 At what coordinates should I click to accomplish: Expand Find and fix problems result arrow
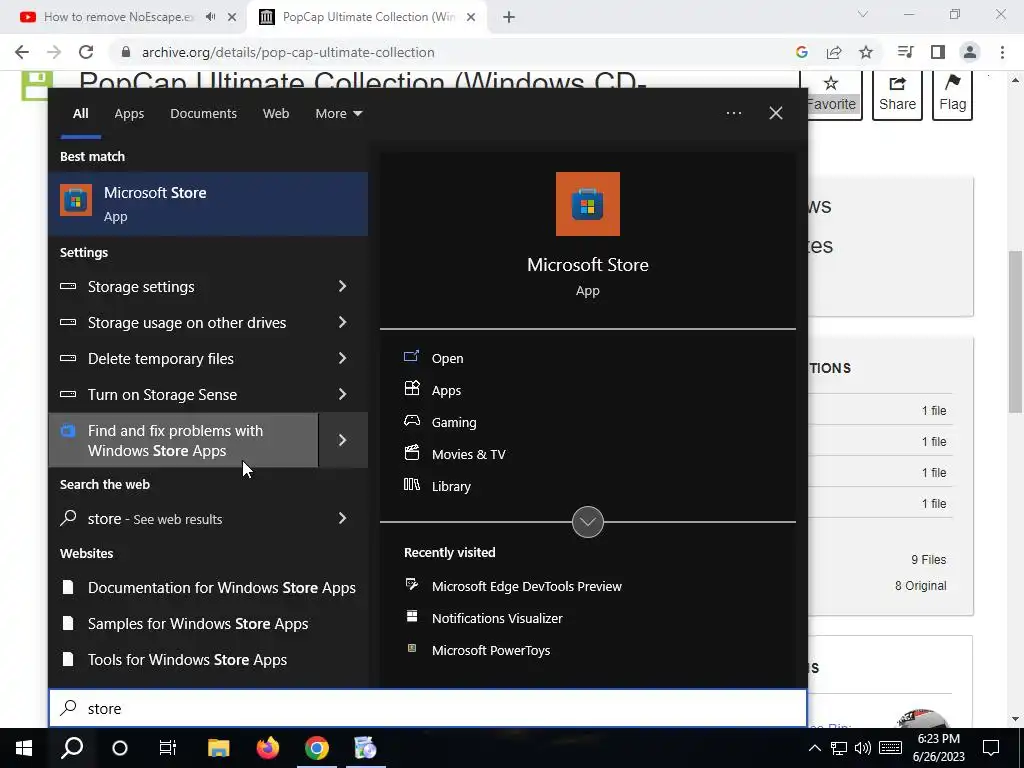pyautogui.click(x=343, y=440)
